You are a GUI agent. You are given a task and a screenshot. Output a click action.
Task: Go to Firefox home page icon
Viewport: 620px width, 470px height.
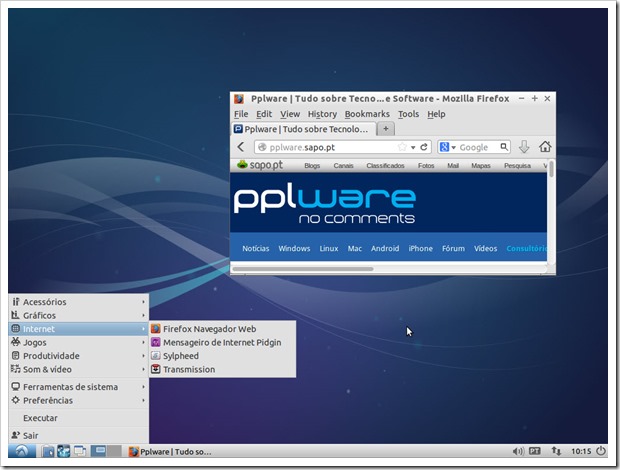click(x=545, y=147)
